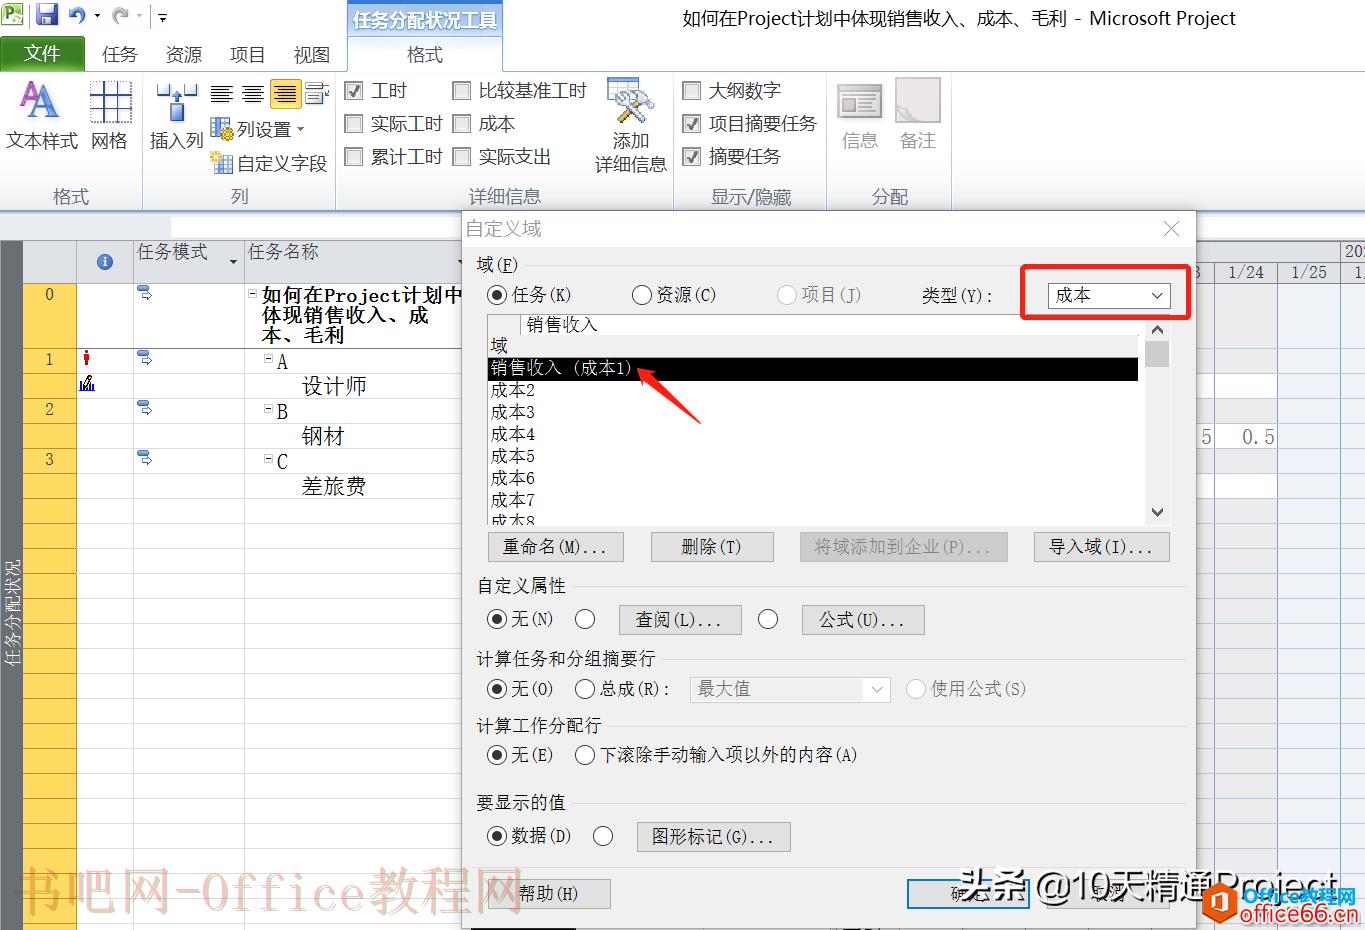Close the 自定义域 dialog with X
The height and width of the screenshot is (930, 1365).
coord(1172,229)
